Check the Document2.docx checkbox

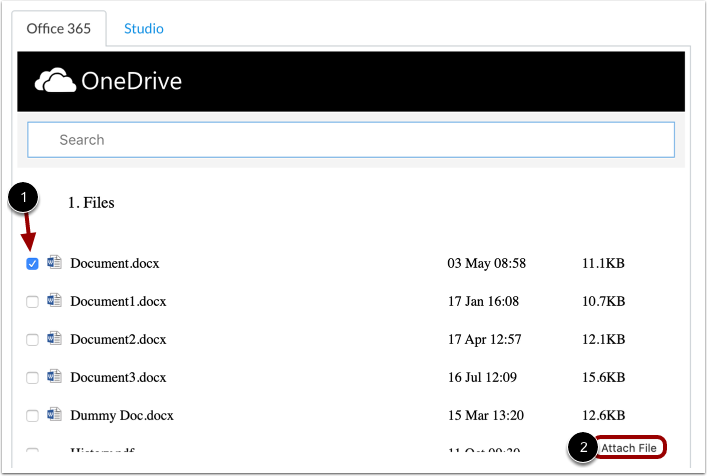pyautogui.click(x=32, y=339)
